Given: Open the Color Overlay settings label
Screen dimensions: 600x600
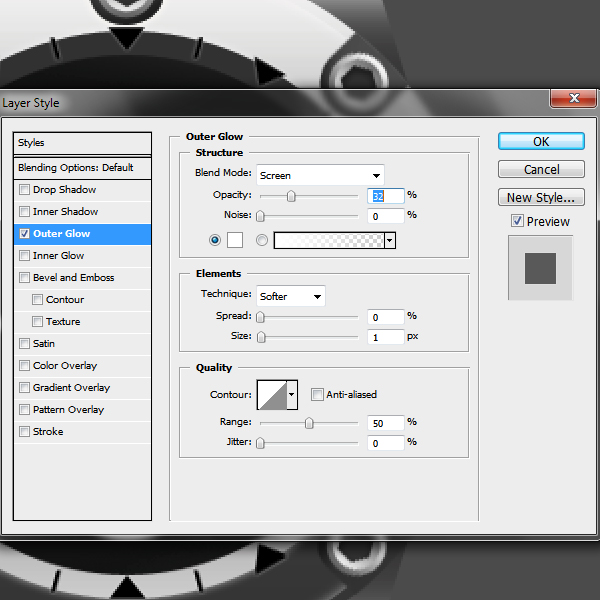Looking at the screenshot, I should (65, 365).
